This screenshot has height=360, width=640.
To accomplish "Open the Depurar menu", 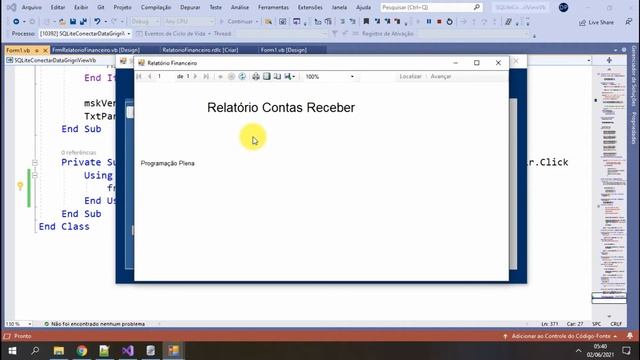I will (190, 7).
